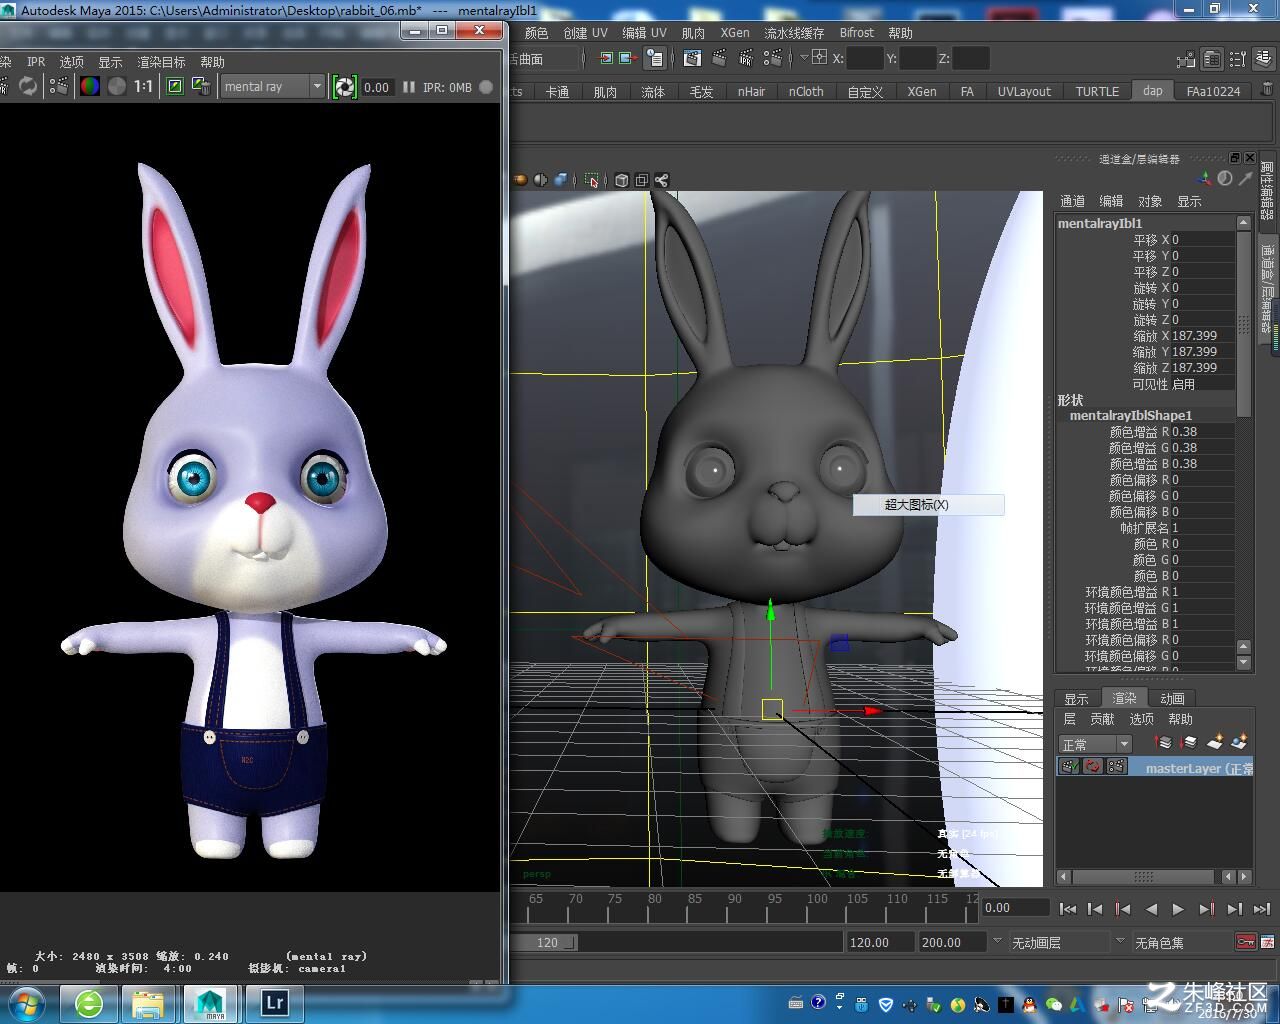Open the 流水线缓存 menu
The height and width of the screenshot is (1024, 1280).
click(x=794, y=33)
